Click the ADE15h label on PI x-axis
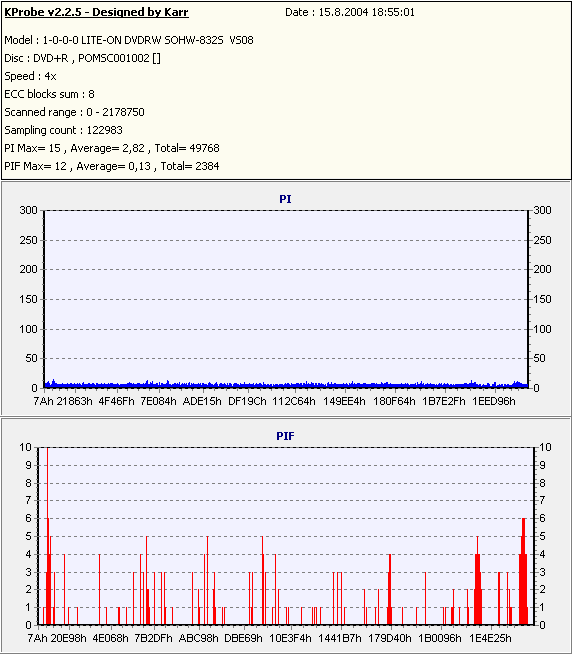This screenshot has height=654, width=572. (x=202, y=401)
